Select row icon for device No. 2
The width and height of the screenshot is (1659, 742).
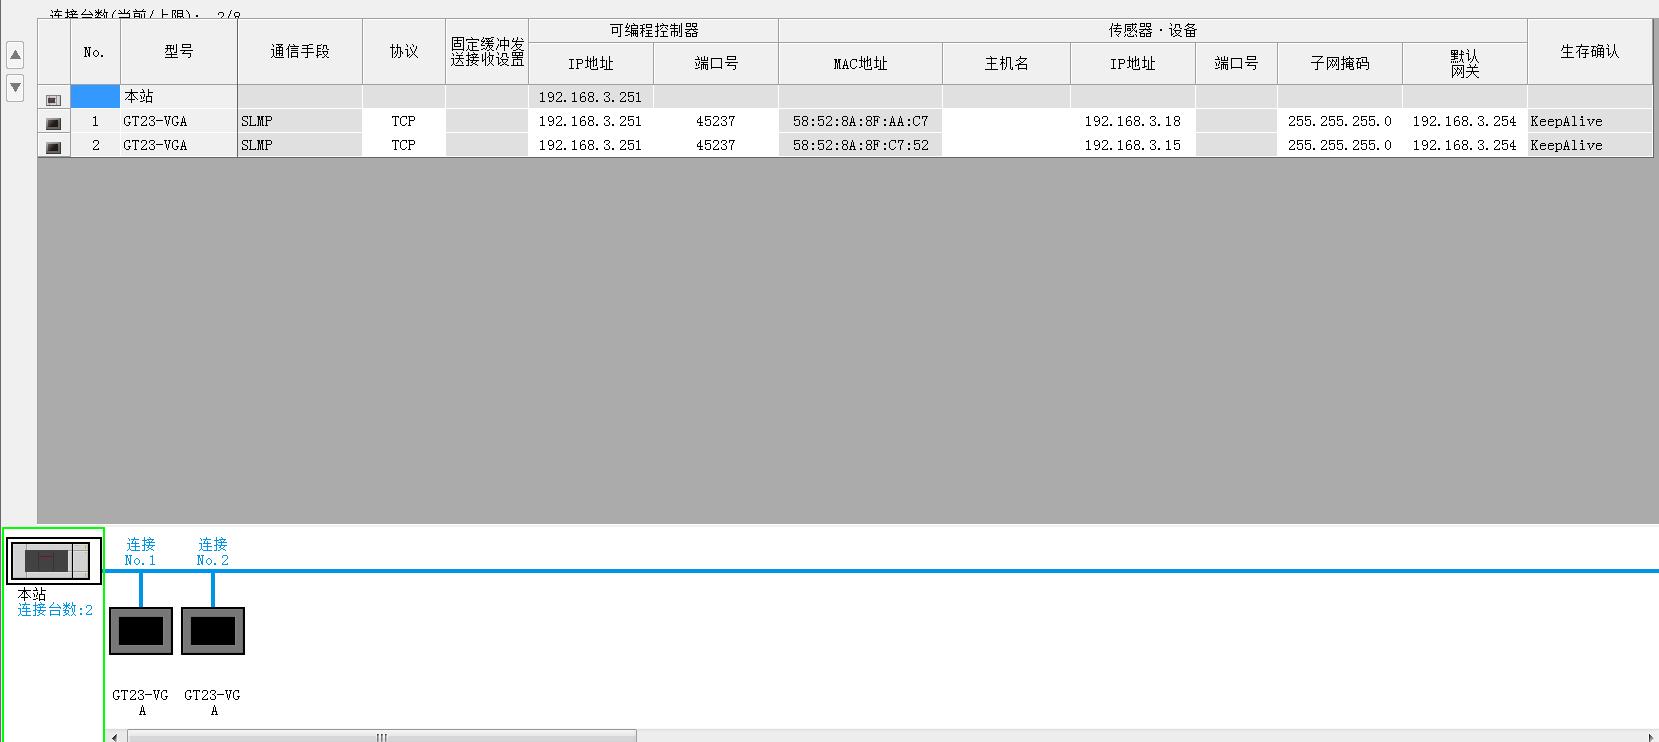pos(53,146)
